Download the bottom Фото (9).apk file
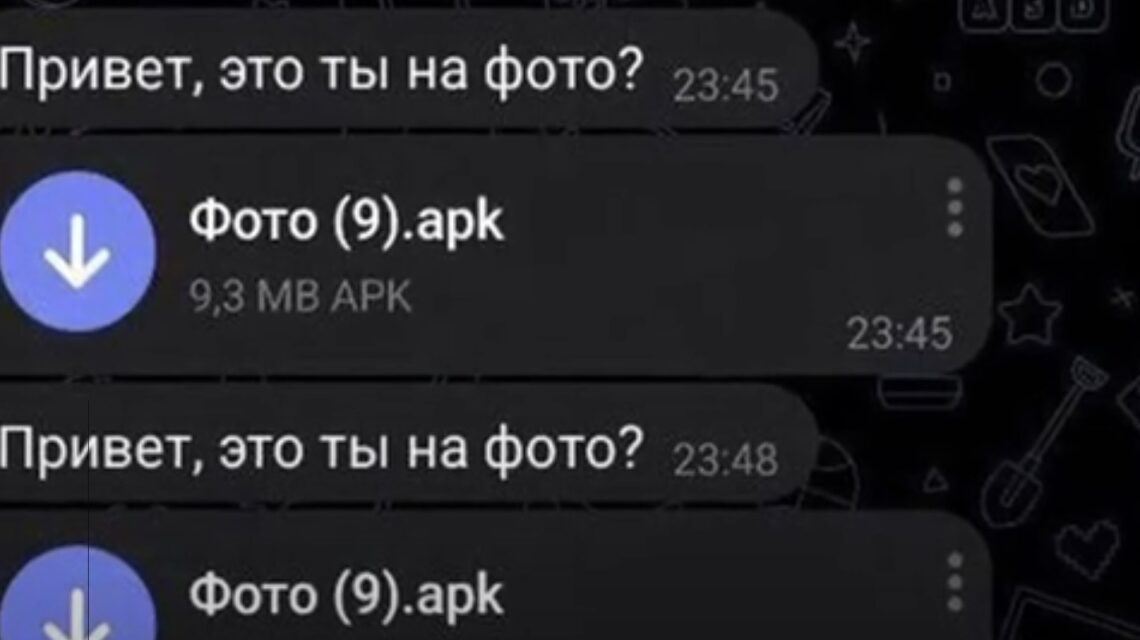The width and height of the screenshot is (1140, 640). [77, 593]
